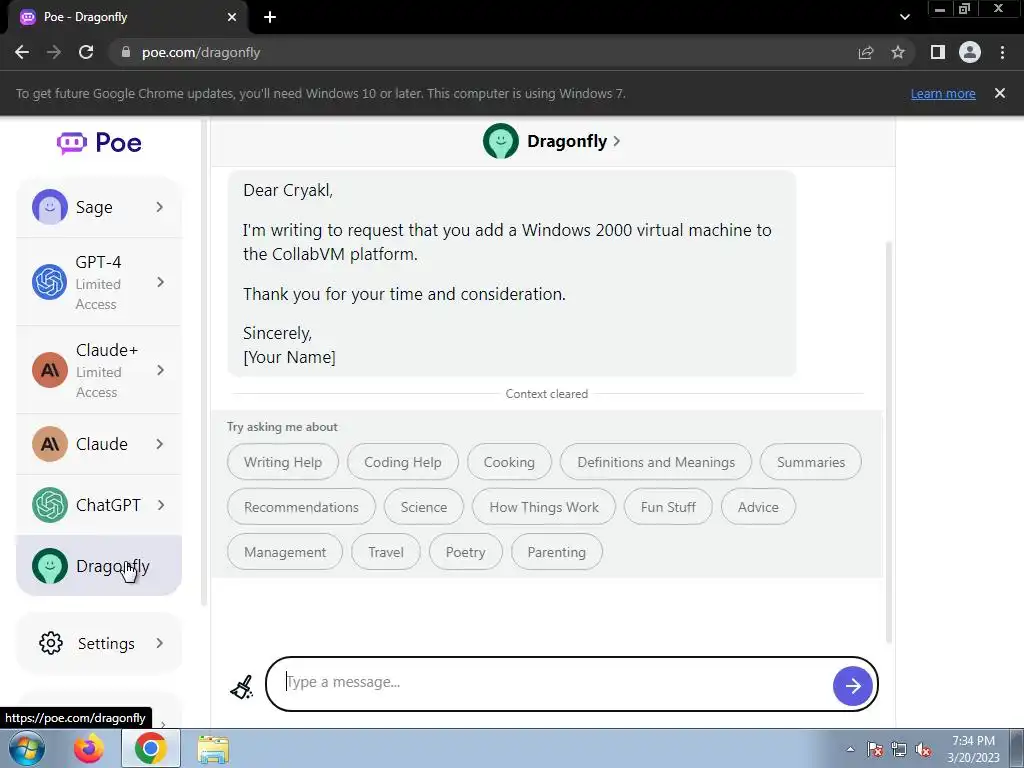The width and height of the screenshot is (1024, 768).
Task: Reload the page
Action: coord(86,52)
